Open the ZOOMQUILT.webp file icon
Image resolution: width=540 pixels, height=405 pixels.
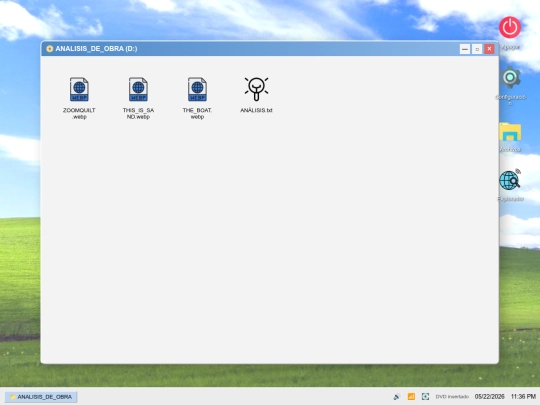(x=79, y=89)
